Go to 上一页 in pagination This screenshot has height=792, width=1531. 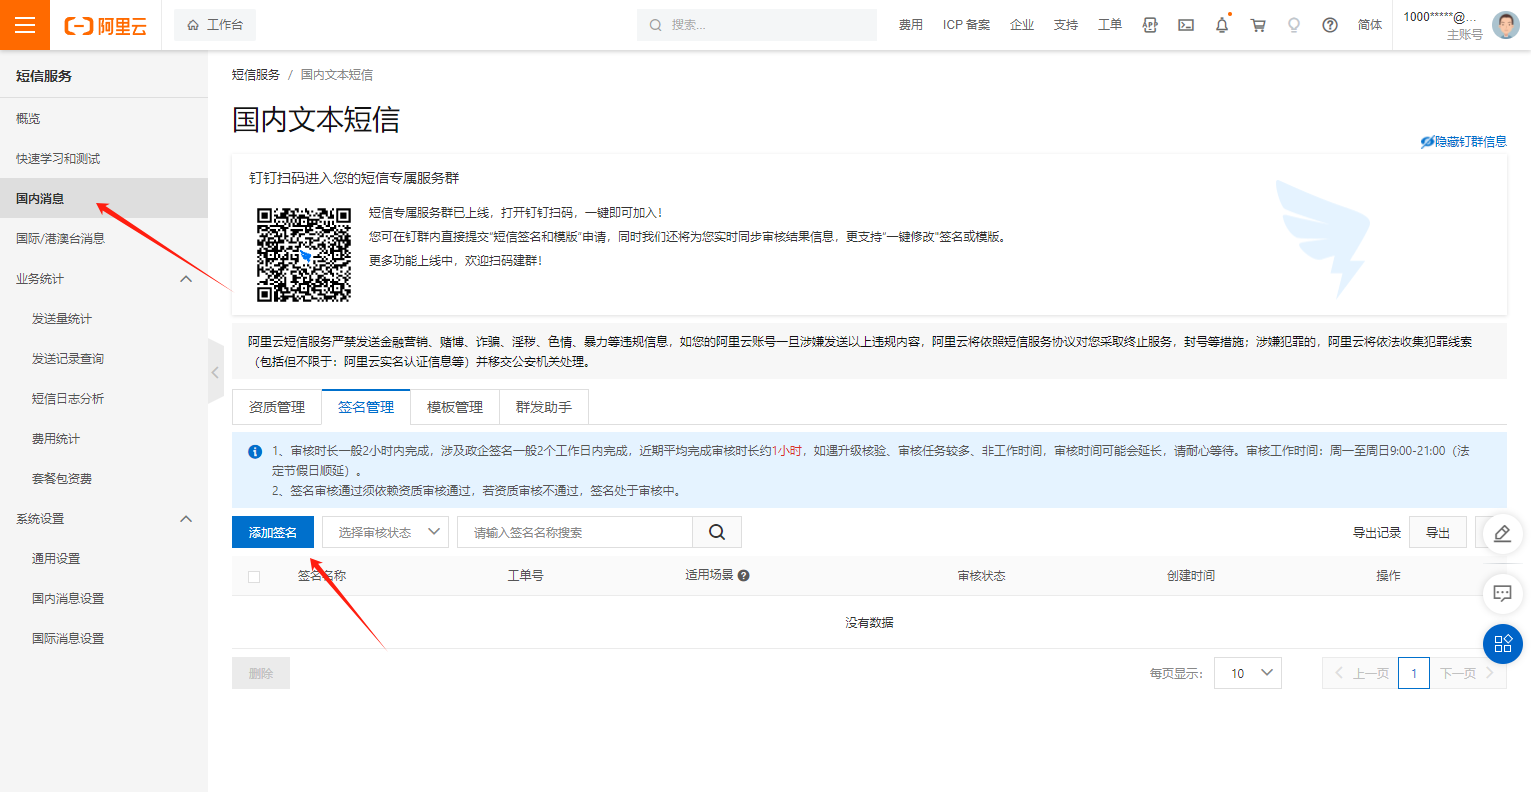tap(1360, 673)
